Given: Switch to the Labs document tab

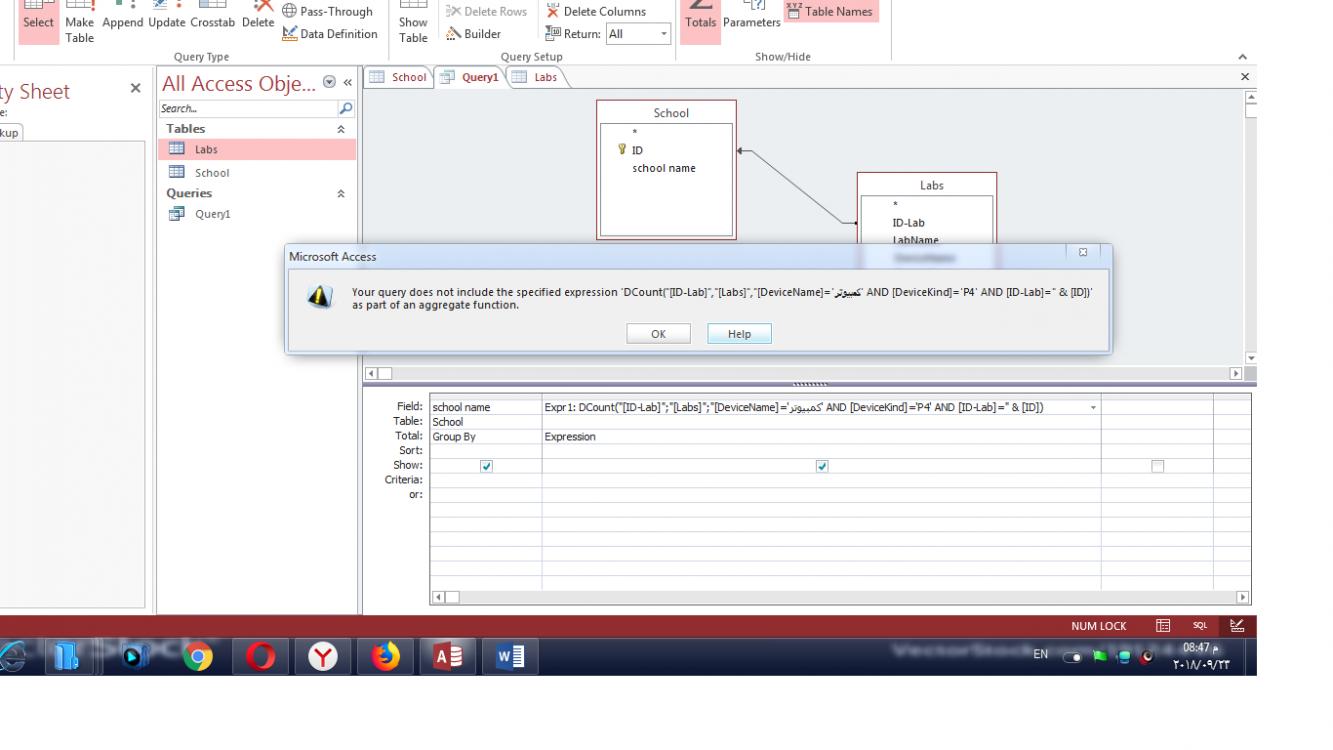Looking at the screenshot, I should [x=535, y=77].
